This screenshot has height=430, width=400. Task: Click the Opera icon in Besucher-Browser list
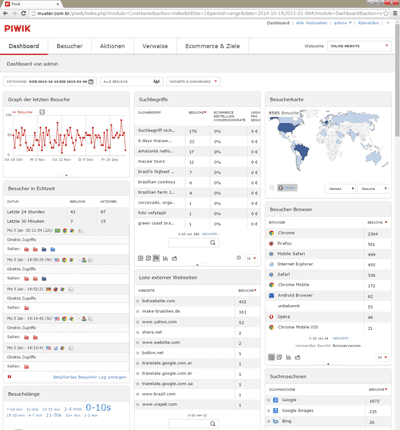[x=271, y=317]
